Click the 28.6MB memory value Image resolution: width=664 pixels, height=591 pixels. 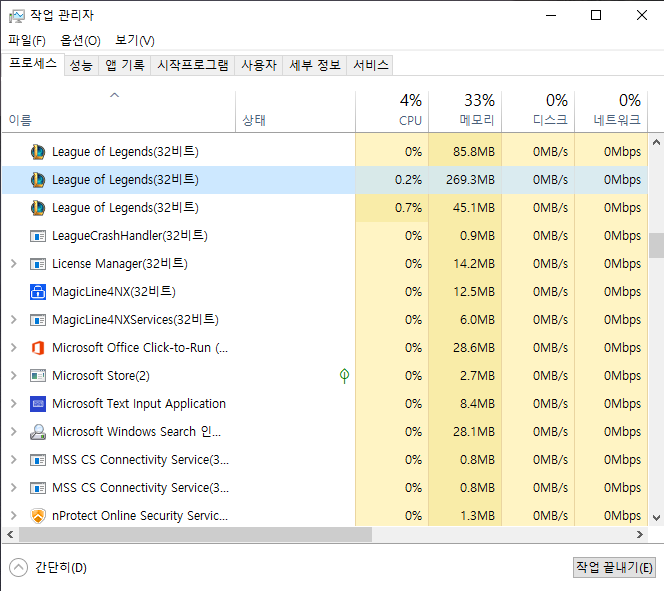pos(473,348)
